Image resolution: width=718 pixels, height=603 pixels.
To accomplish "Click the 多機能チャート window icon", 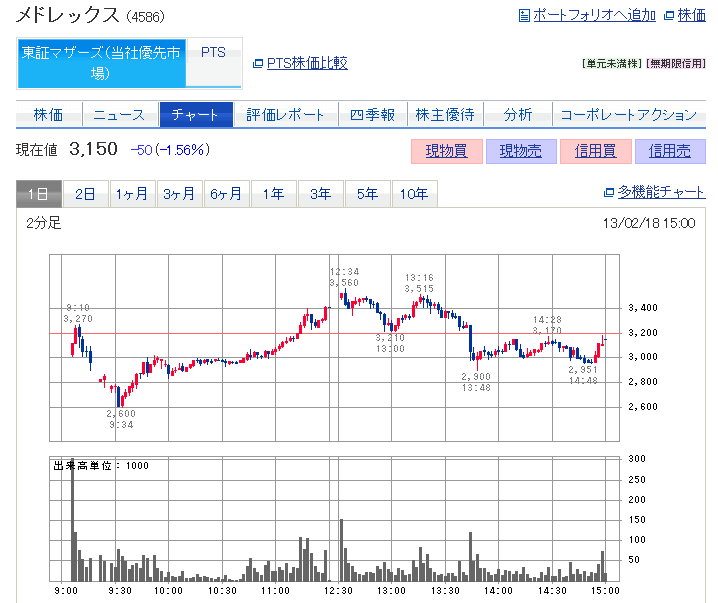I will [x=609, y=193].
